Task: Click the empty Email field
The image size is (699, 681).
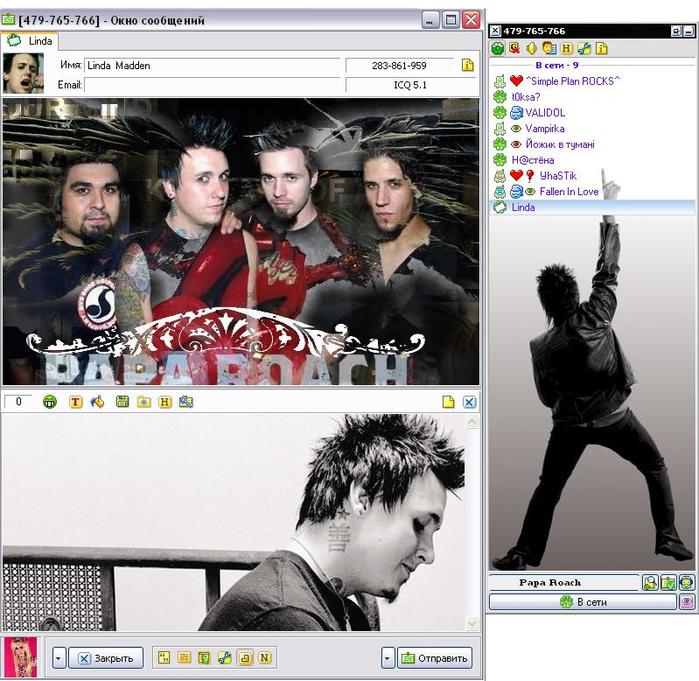Action: pyautogui.click(x=212, y=85)
